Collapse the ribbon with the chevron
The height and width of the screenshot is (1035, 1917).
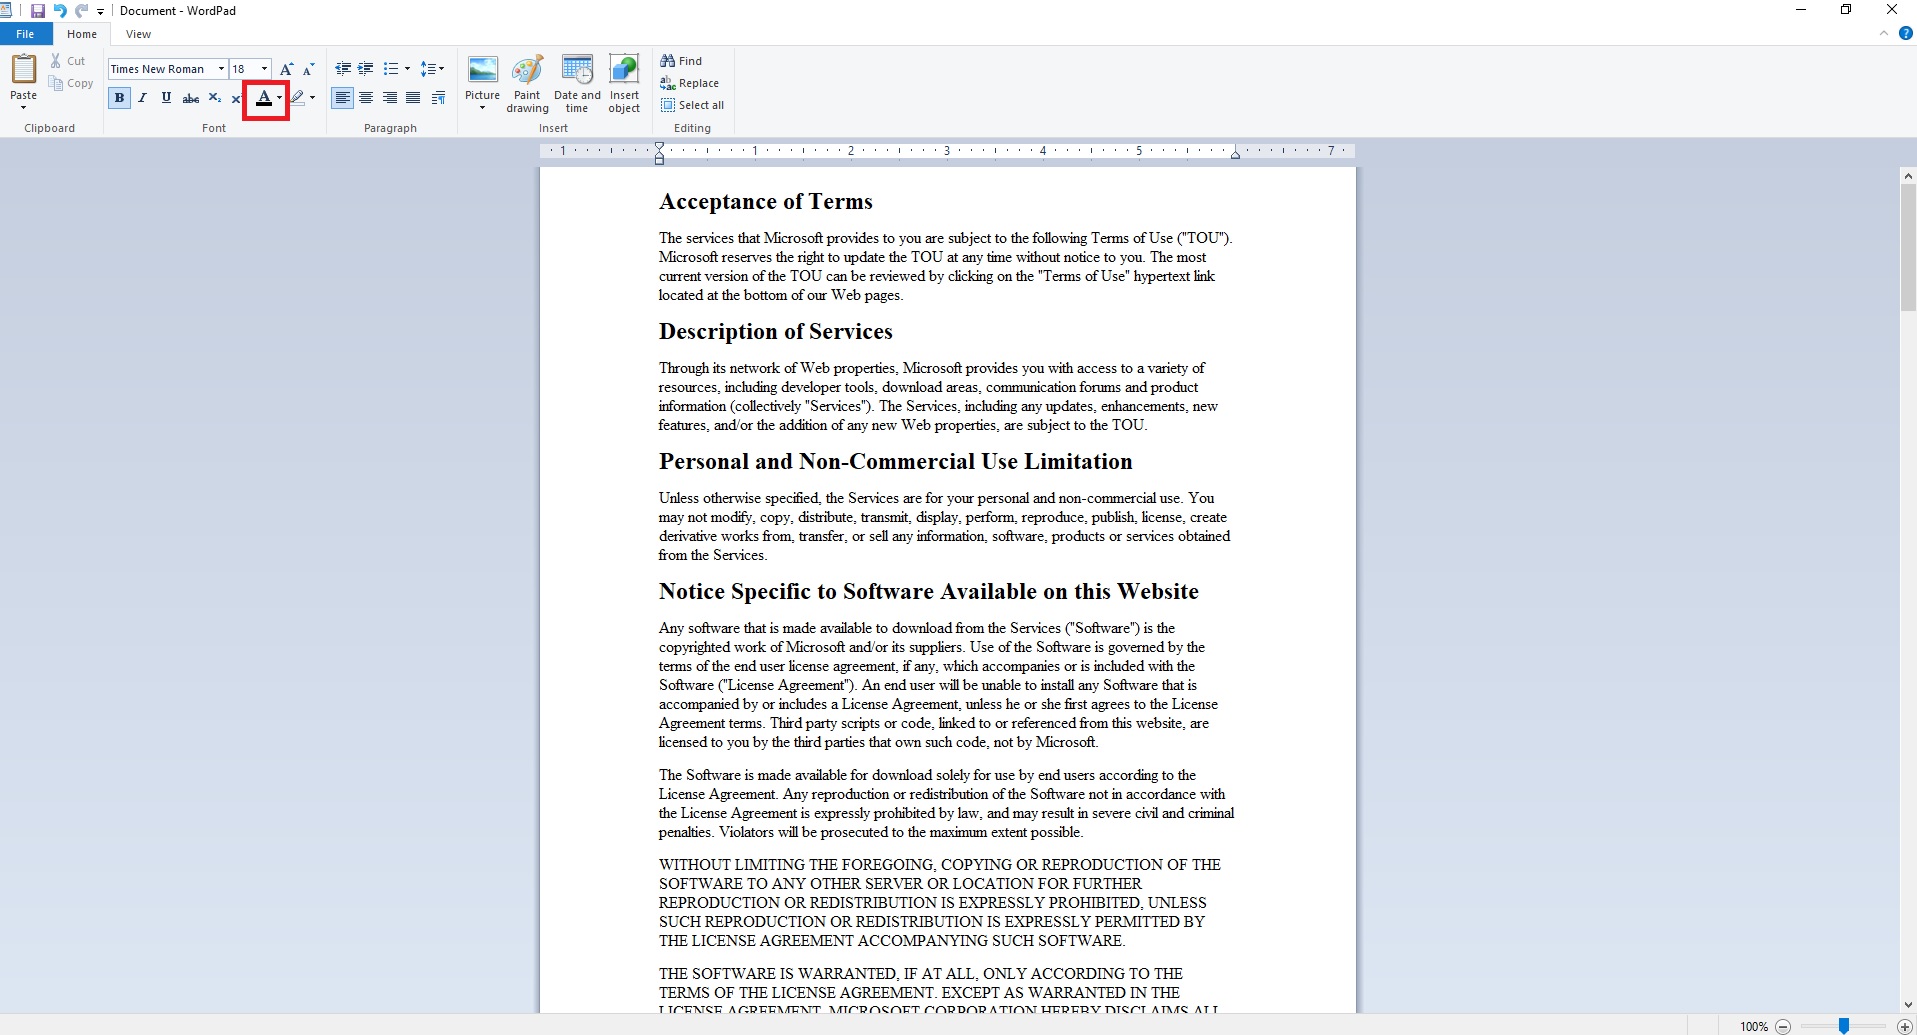pos(1884,33)
